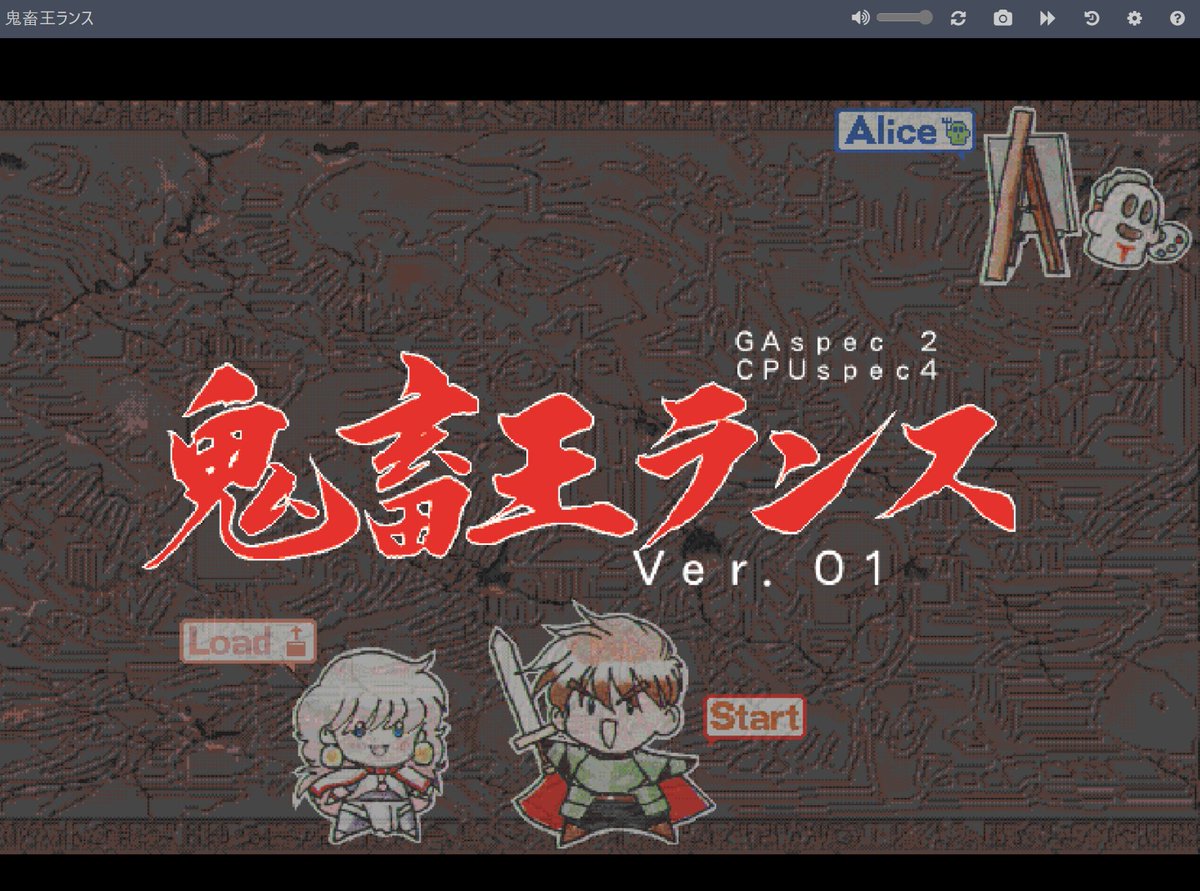Mute the sound via the speaker icon
Screen dimensions: 1200x891
click(x=859, y=18)
